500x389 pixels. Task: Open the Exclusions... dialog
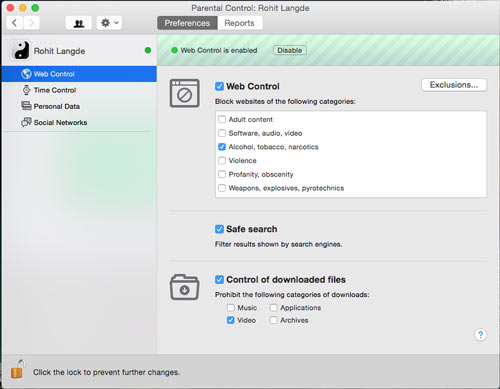click(x=454, y=85)
